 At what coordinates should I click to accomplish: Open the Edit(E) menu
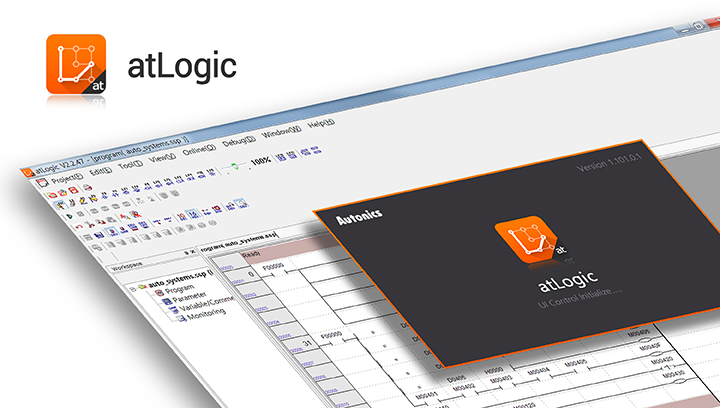coord(101,171)
